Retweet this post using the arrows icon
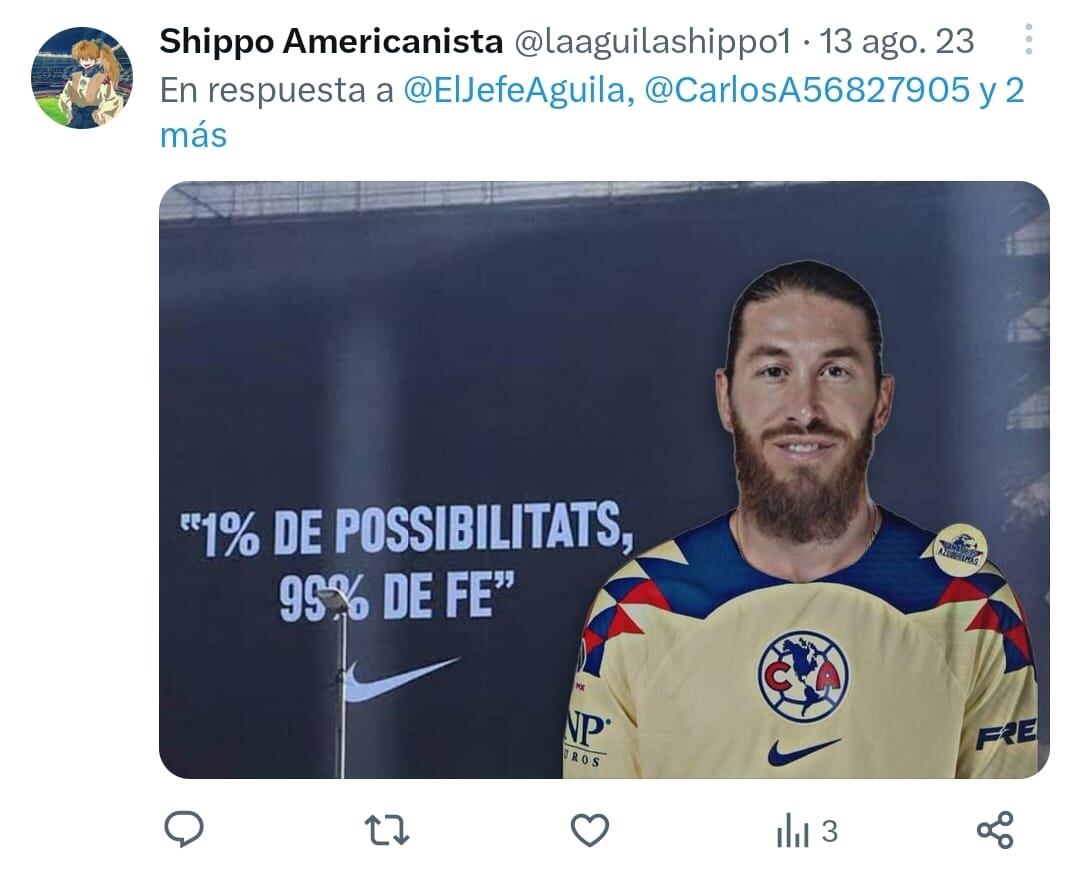 pos(386,830)
